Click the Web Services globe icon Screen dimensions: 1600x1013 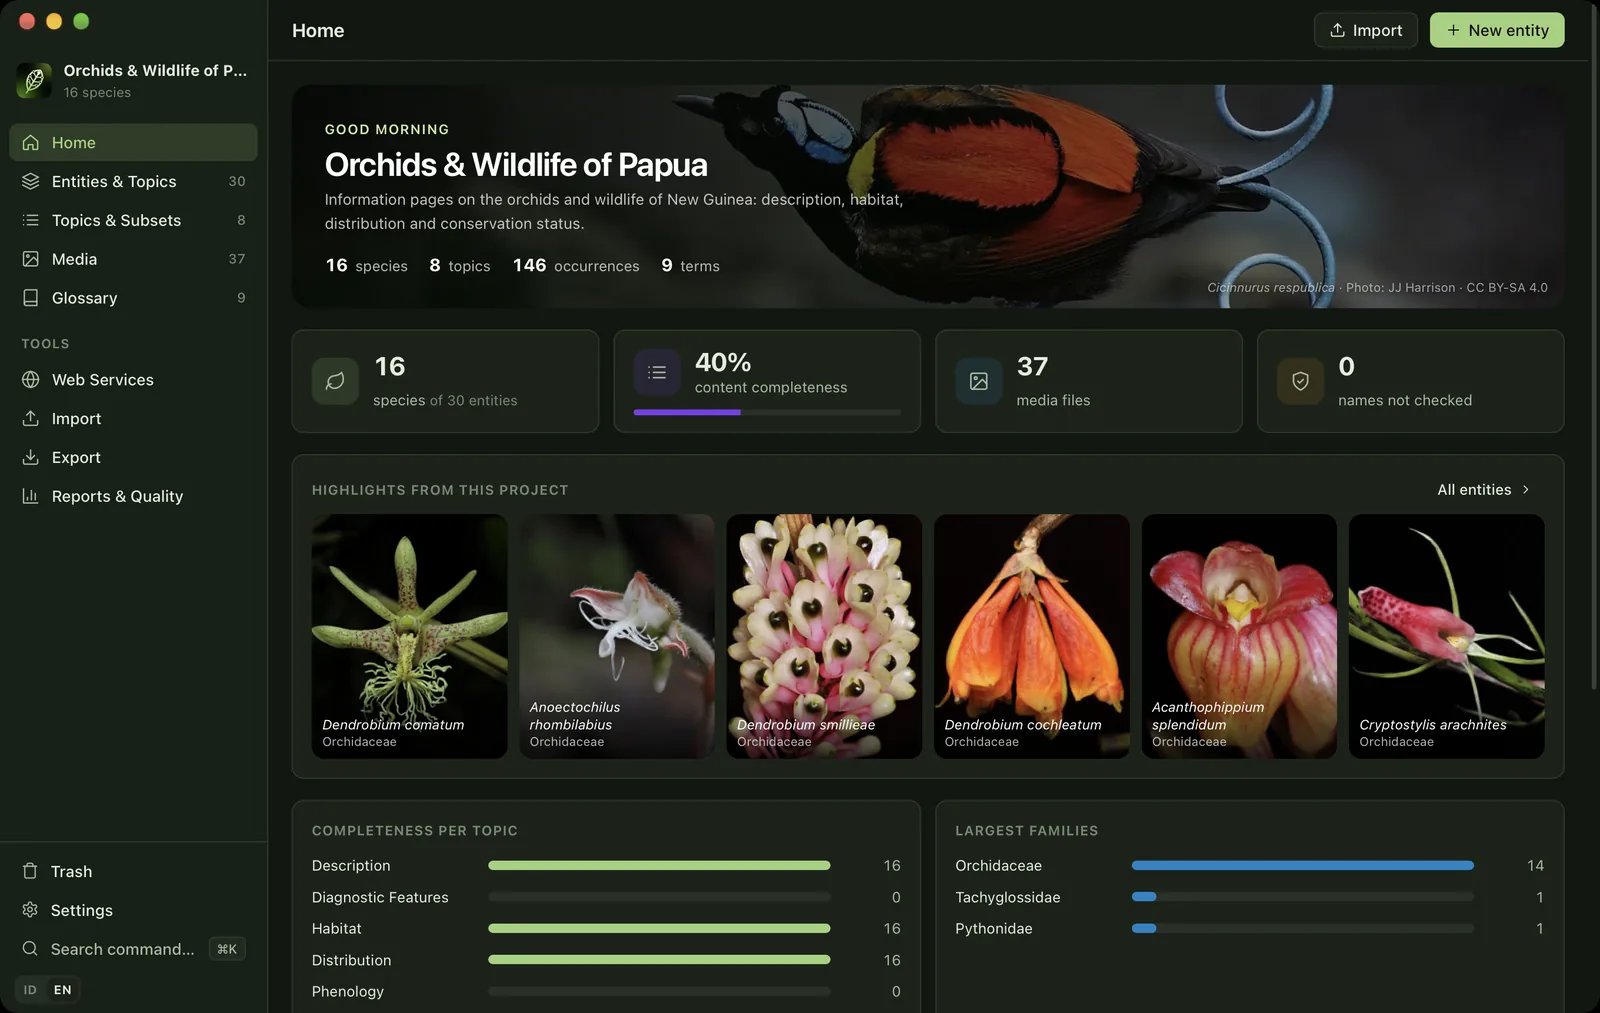[31, 380]
